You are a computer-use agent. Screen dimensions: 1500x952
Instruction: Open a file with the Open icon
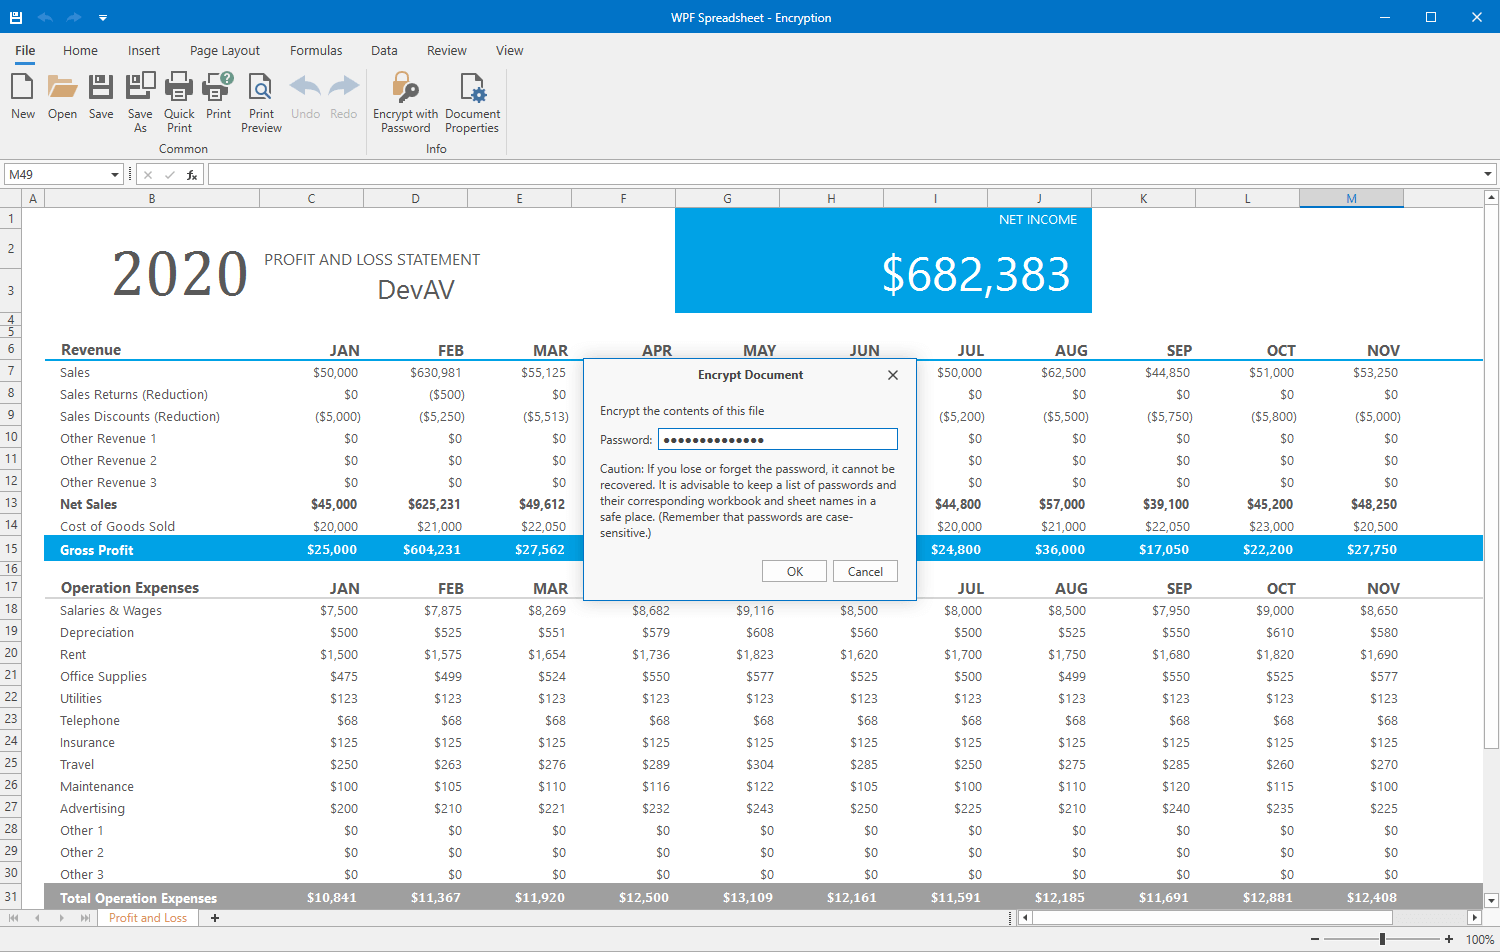click(x=62, y=88)
